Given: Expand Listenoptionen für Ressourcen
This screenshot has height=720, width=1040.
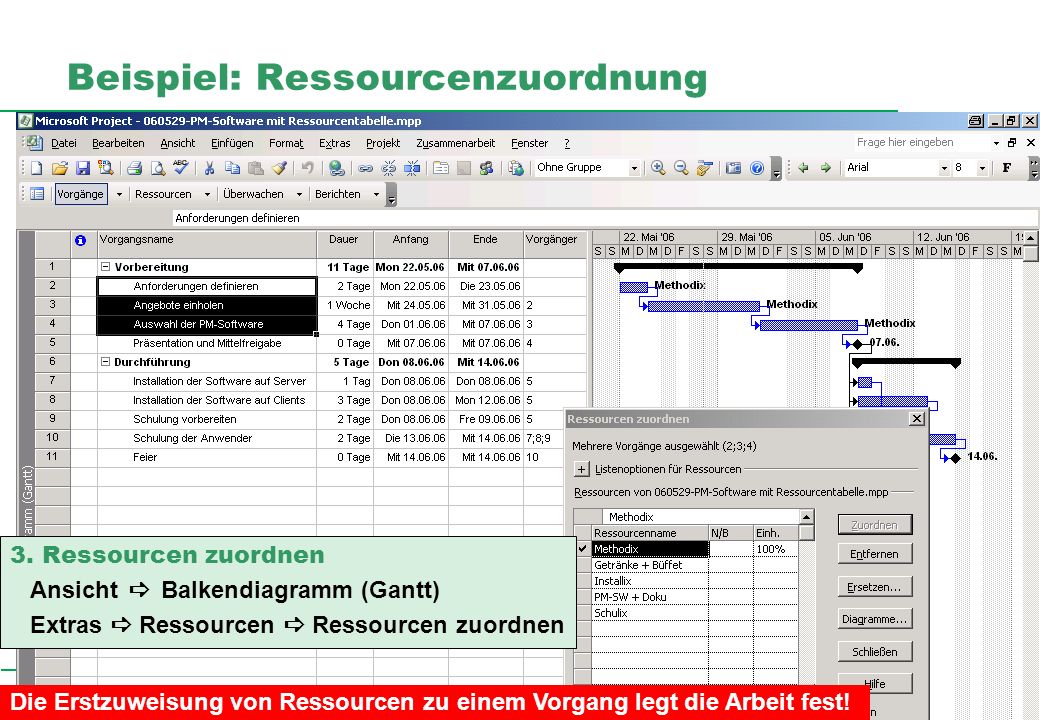Looking at the screenshot, I should click(581, 469).
